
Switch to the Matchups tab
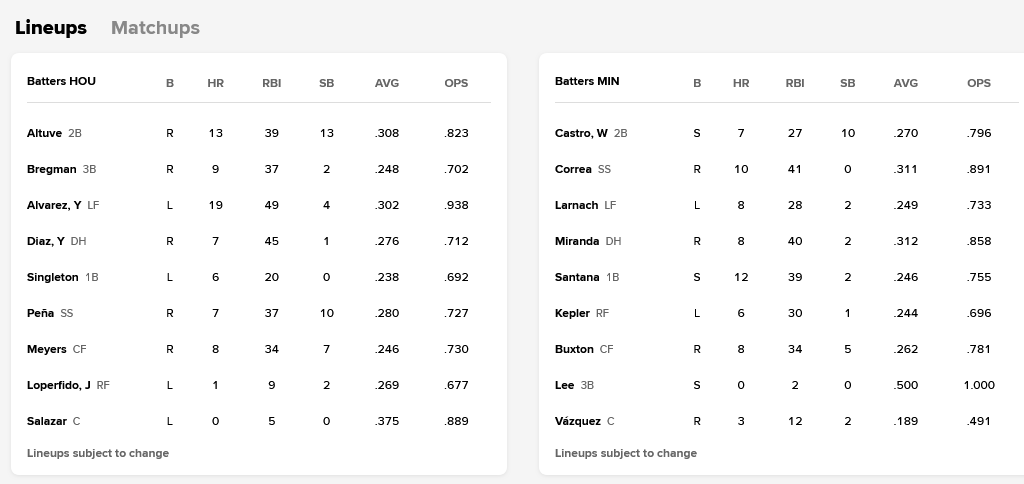coord(155,28)
